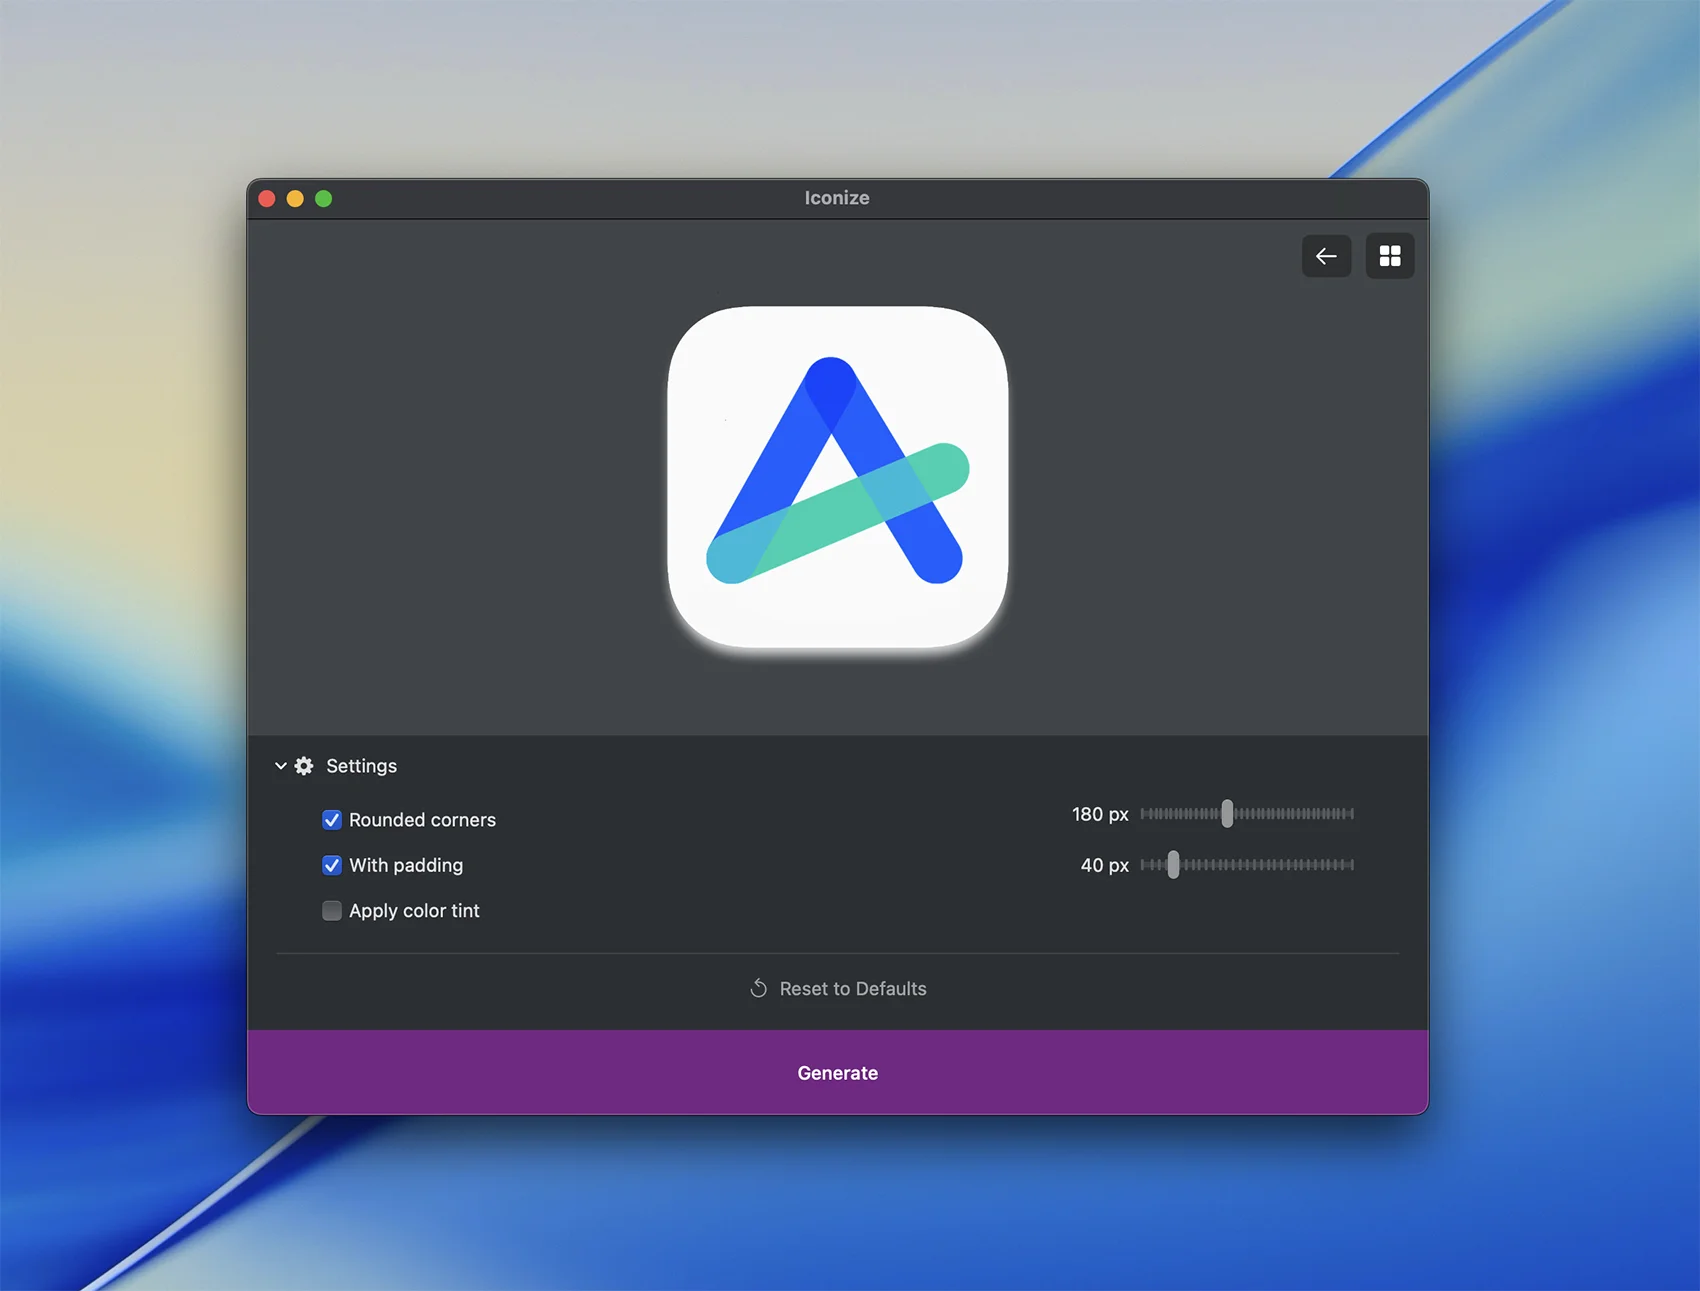Collapse the Settings section using chevron

[281, 766]
